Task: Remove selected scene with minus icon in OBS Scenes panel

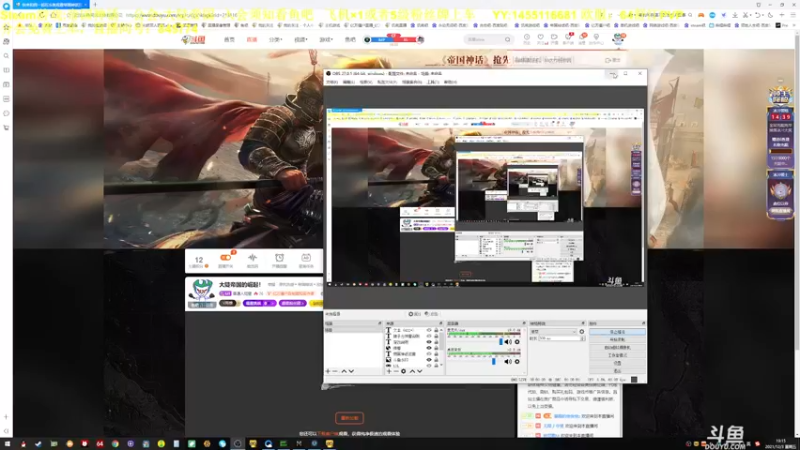Action: [335, 371]
